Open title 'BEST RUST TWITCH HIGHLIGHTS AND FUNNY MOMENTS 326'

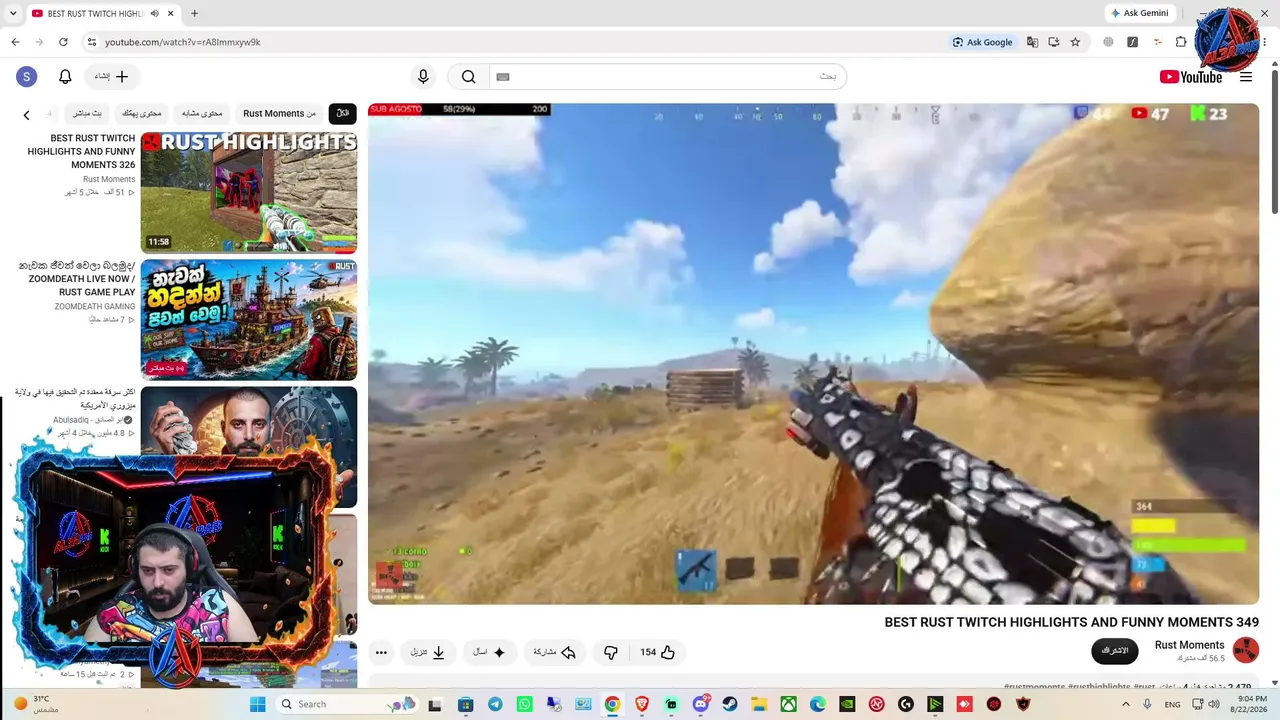(x=81, y=152)
